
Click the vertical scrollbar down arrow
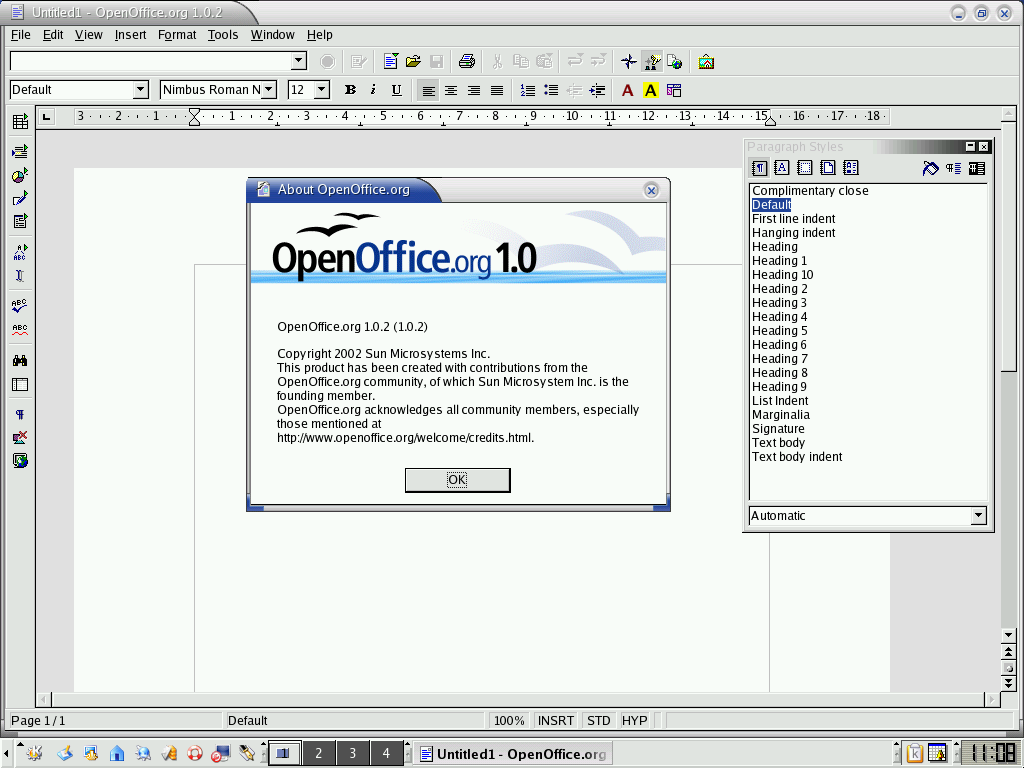pos(1008,635)
